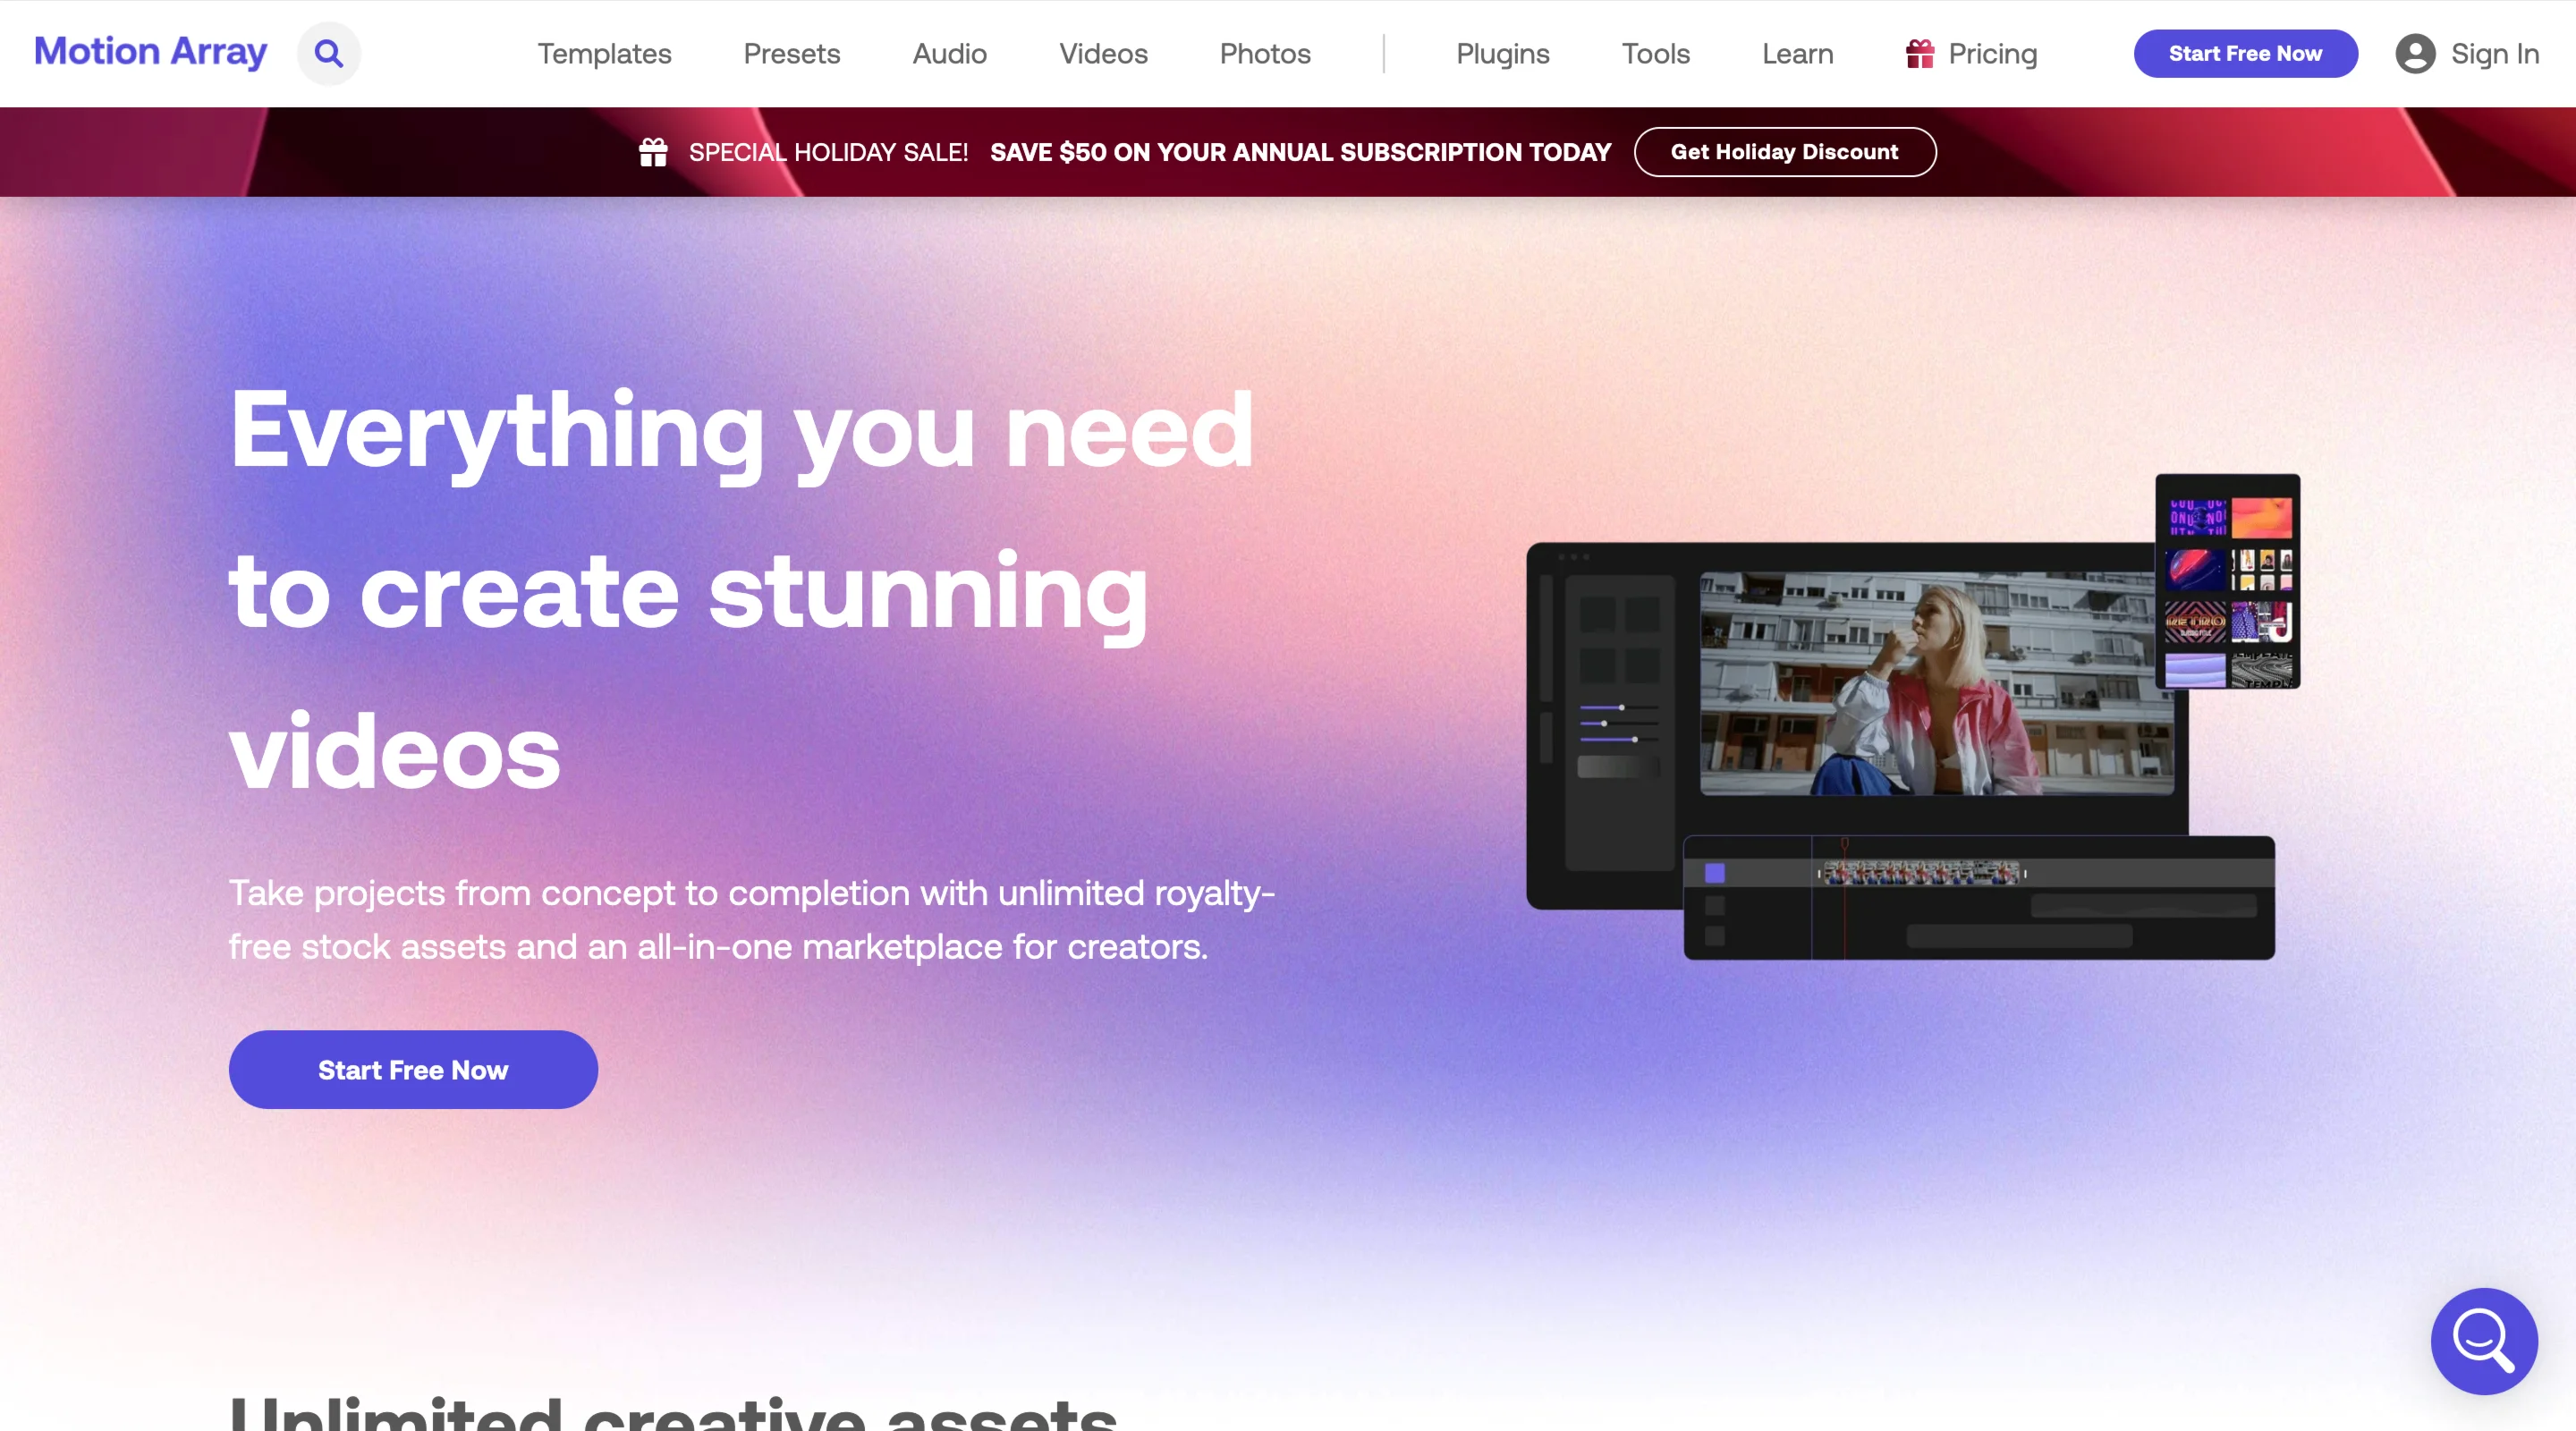2576x1431 pixels.
Task: Click the Motion Array logo
Action: [x=151, y=51]
